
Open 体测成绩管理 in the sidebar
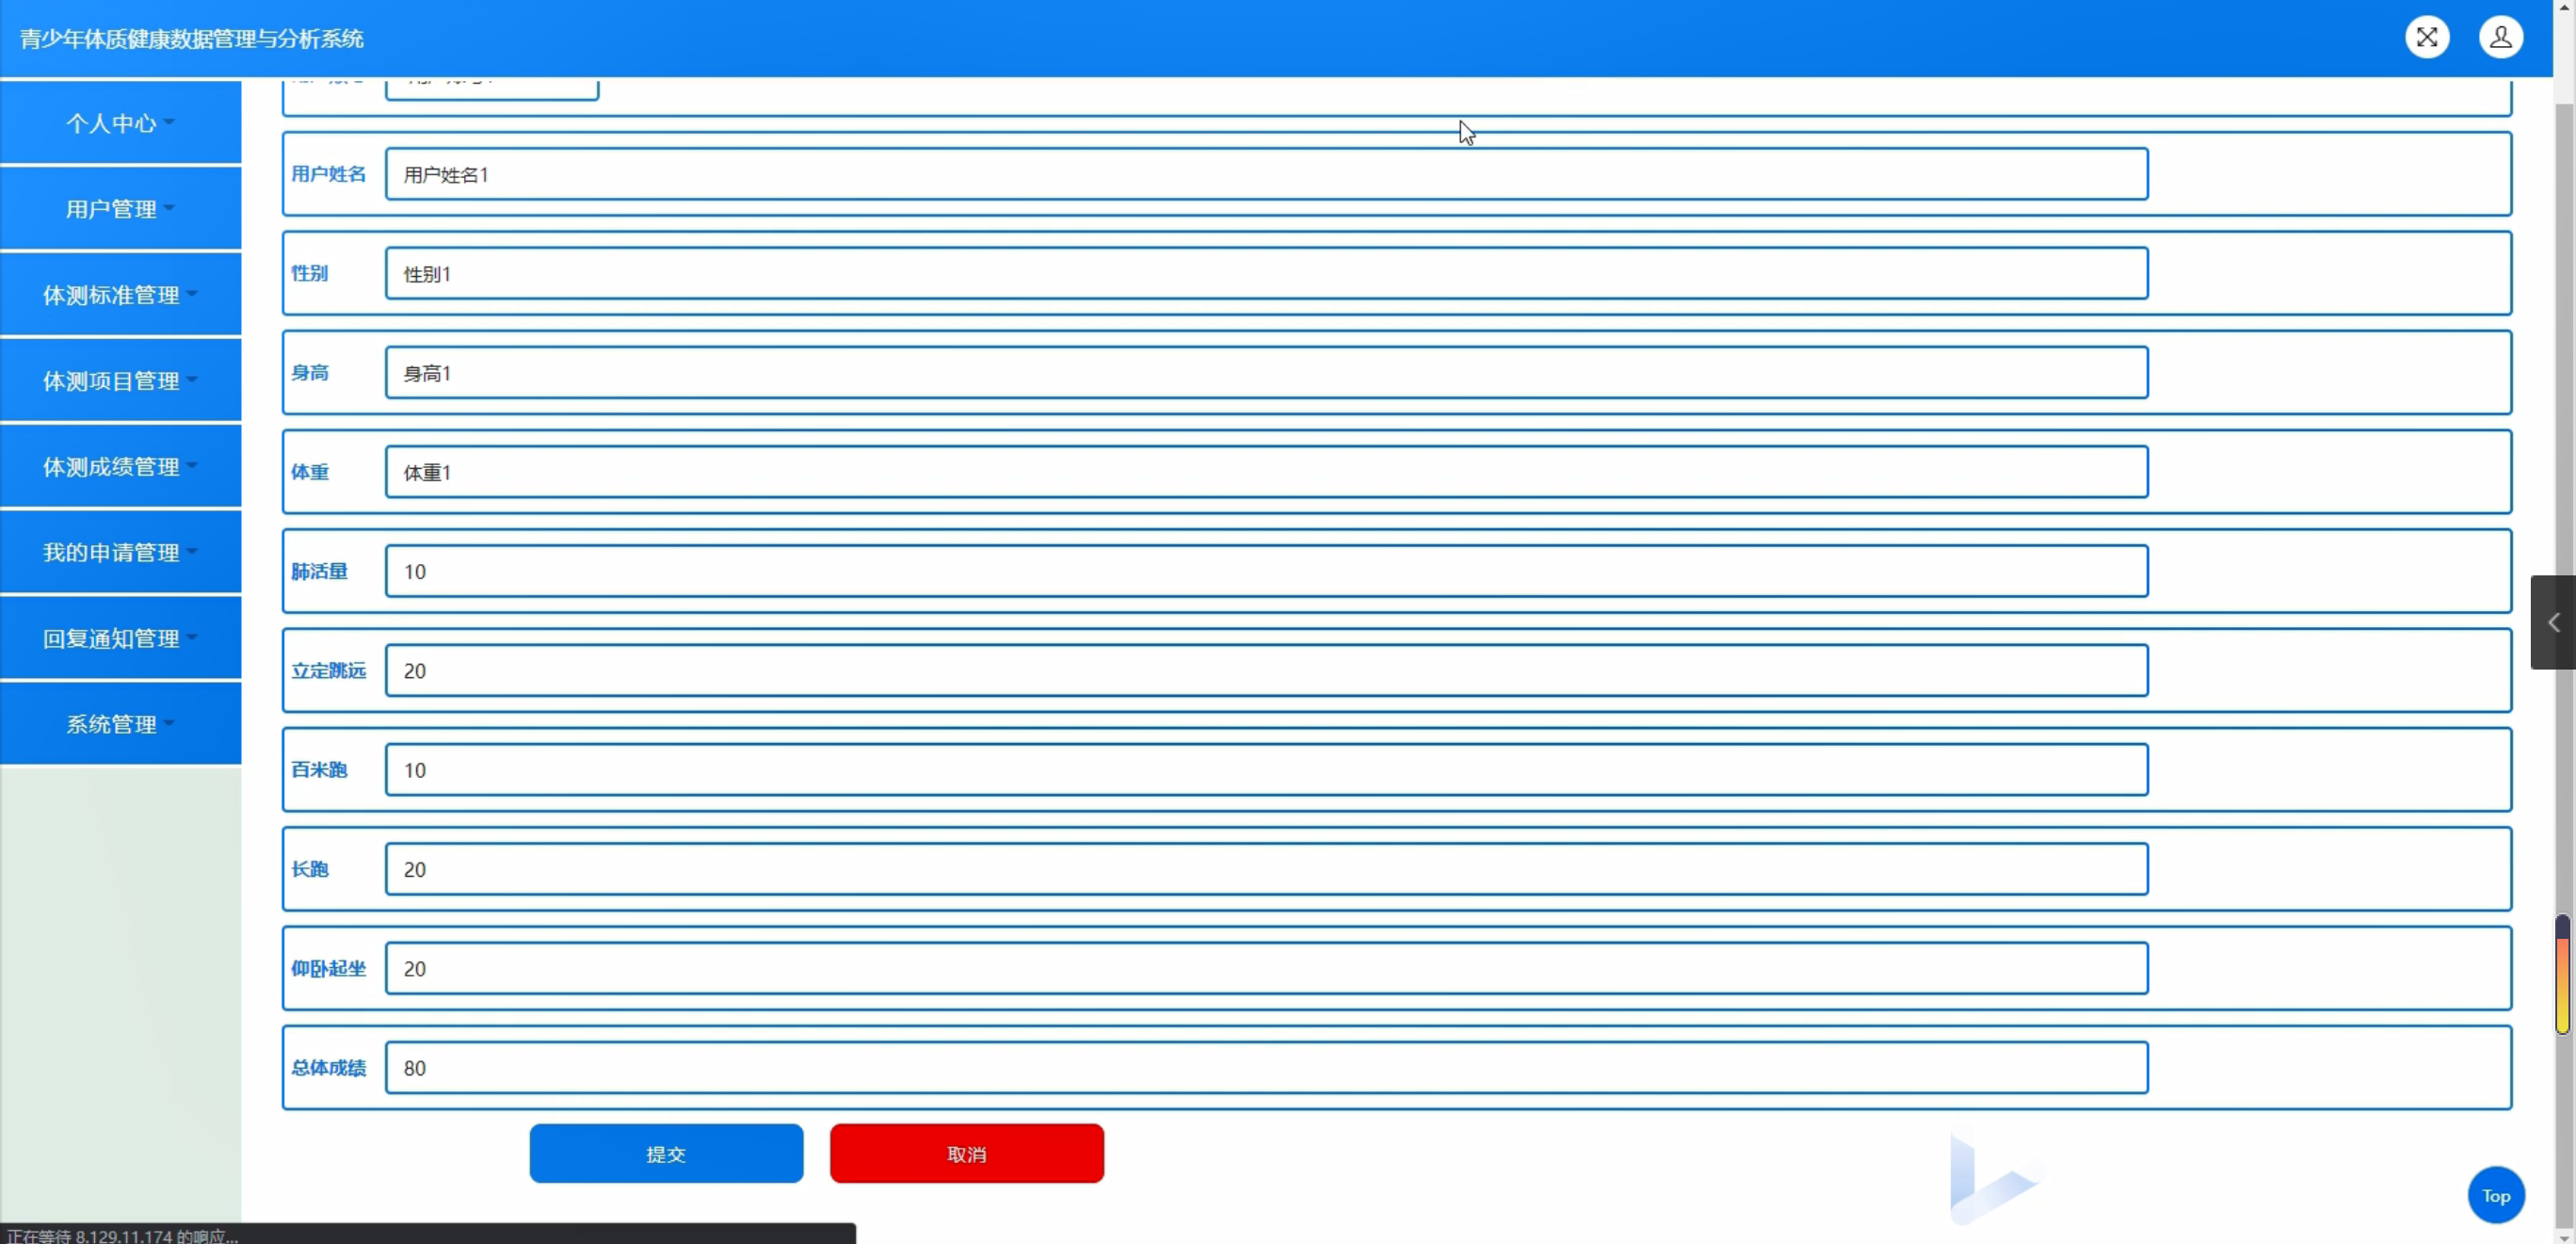click(120, 467)
